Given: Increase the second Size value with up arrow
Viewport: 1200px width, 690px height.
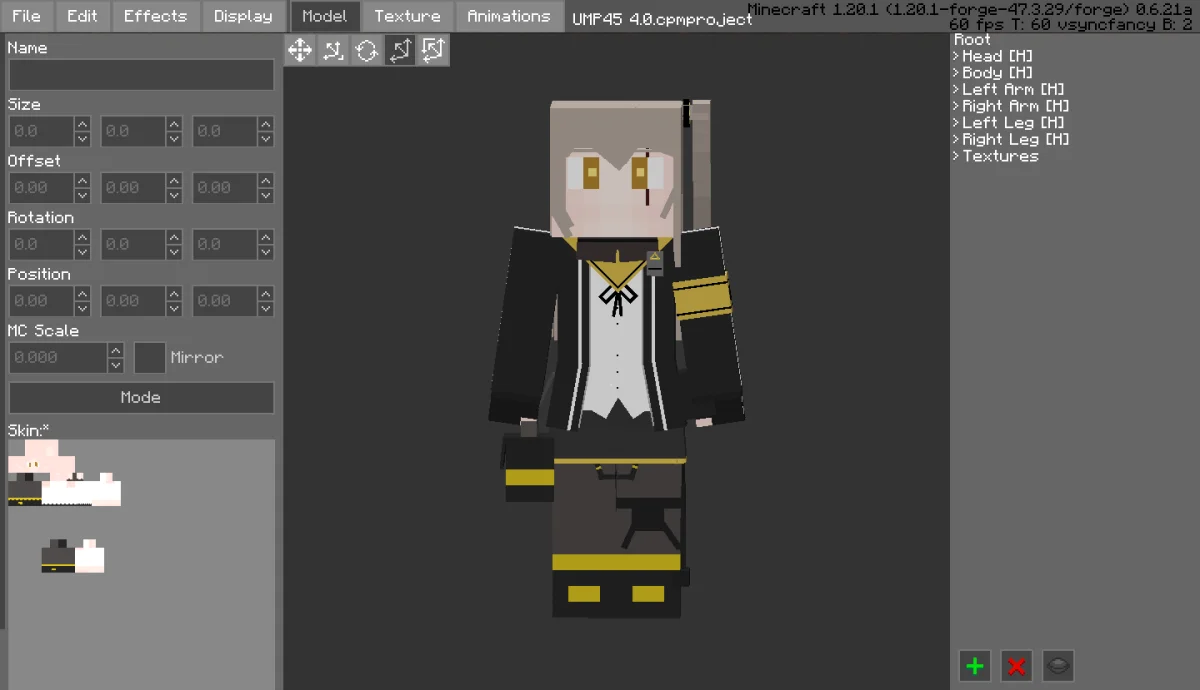Looking at the screenshot, I should point(174,124).
